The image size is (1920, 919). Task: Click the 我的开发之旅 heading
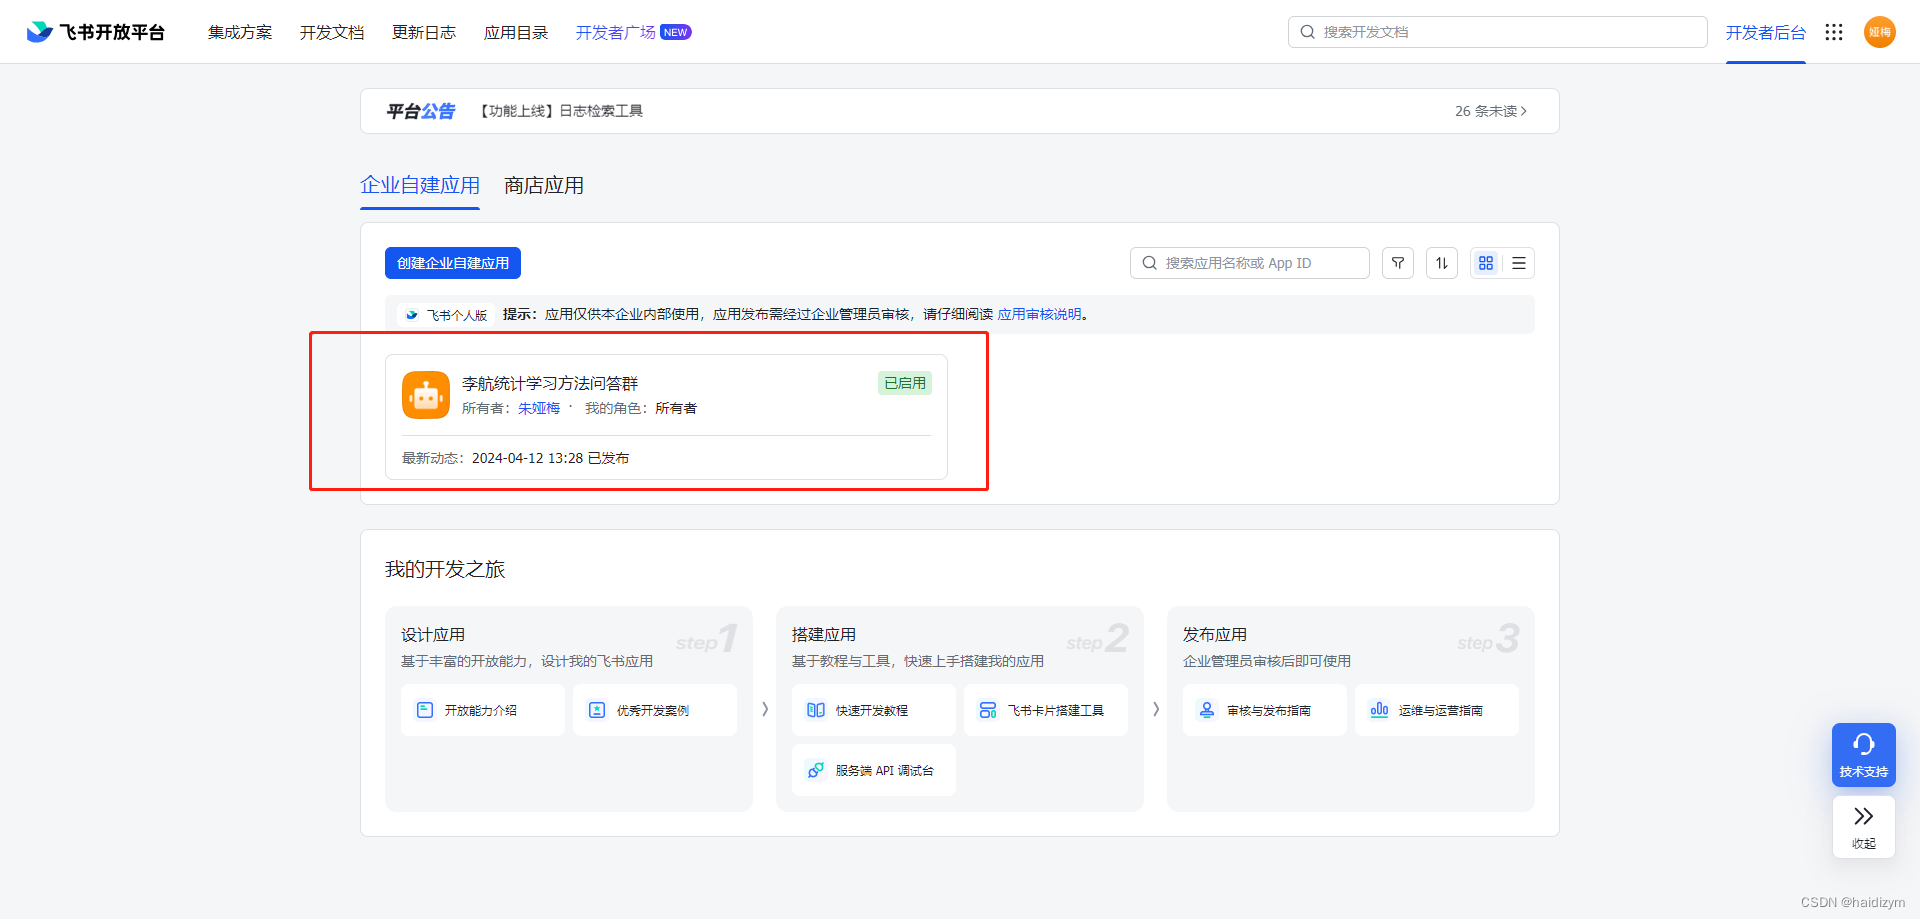(x=445, y=569)
